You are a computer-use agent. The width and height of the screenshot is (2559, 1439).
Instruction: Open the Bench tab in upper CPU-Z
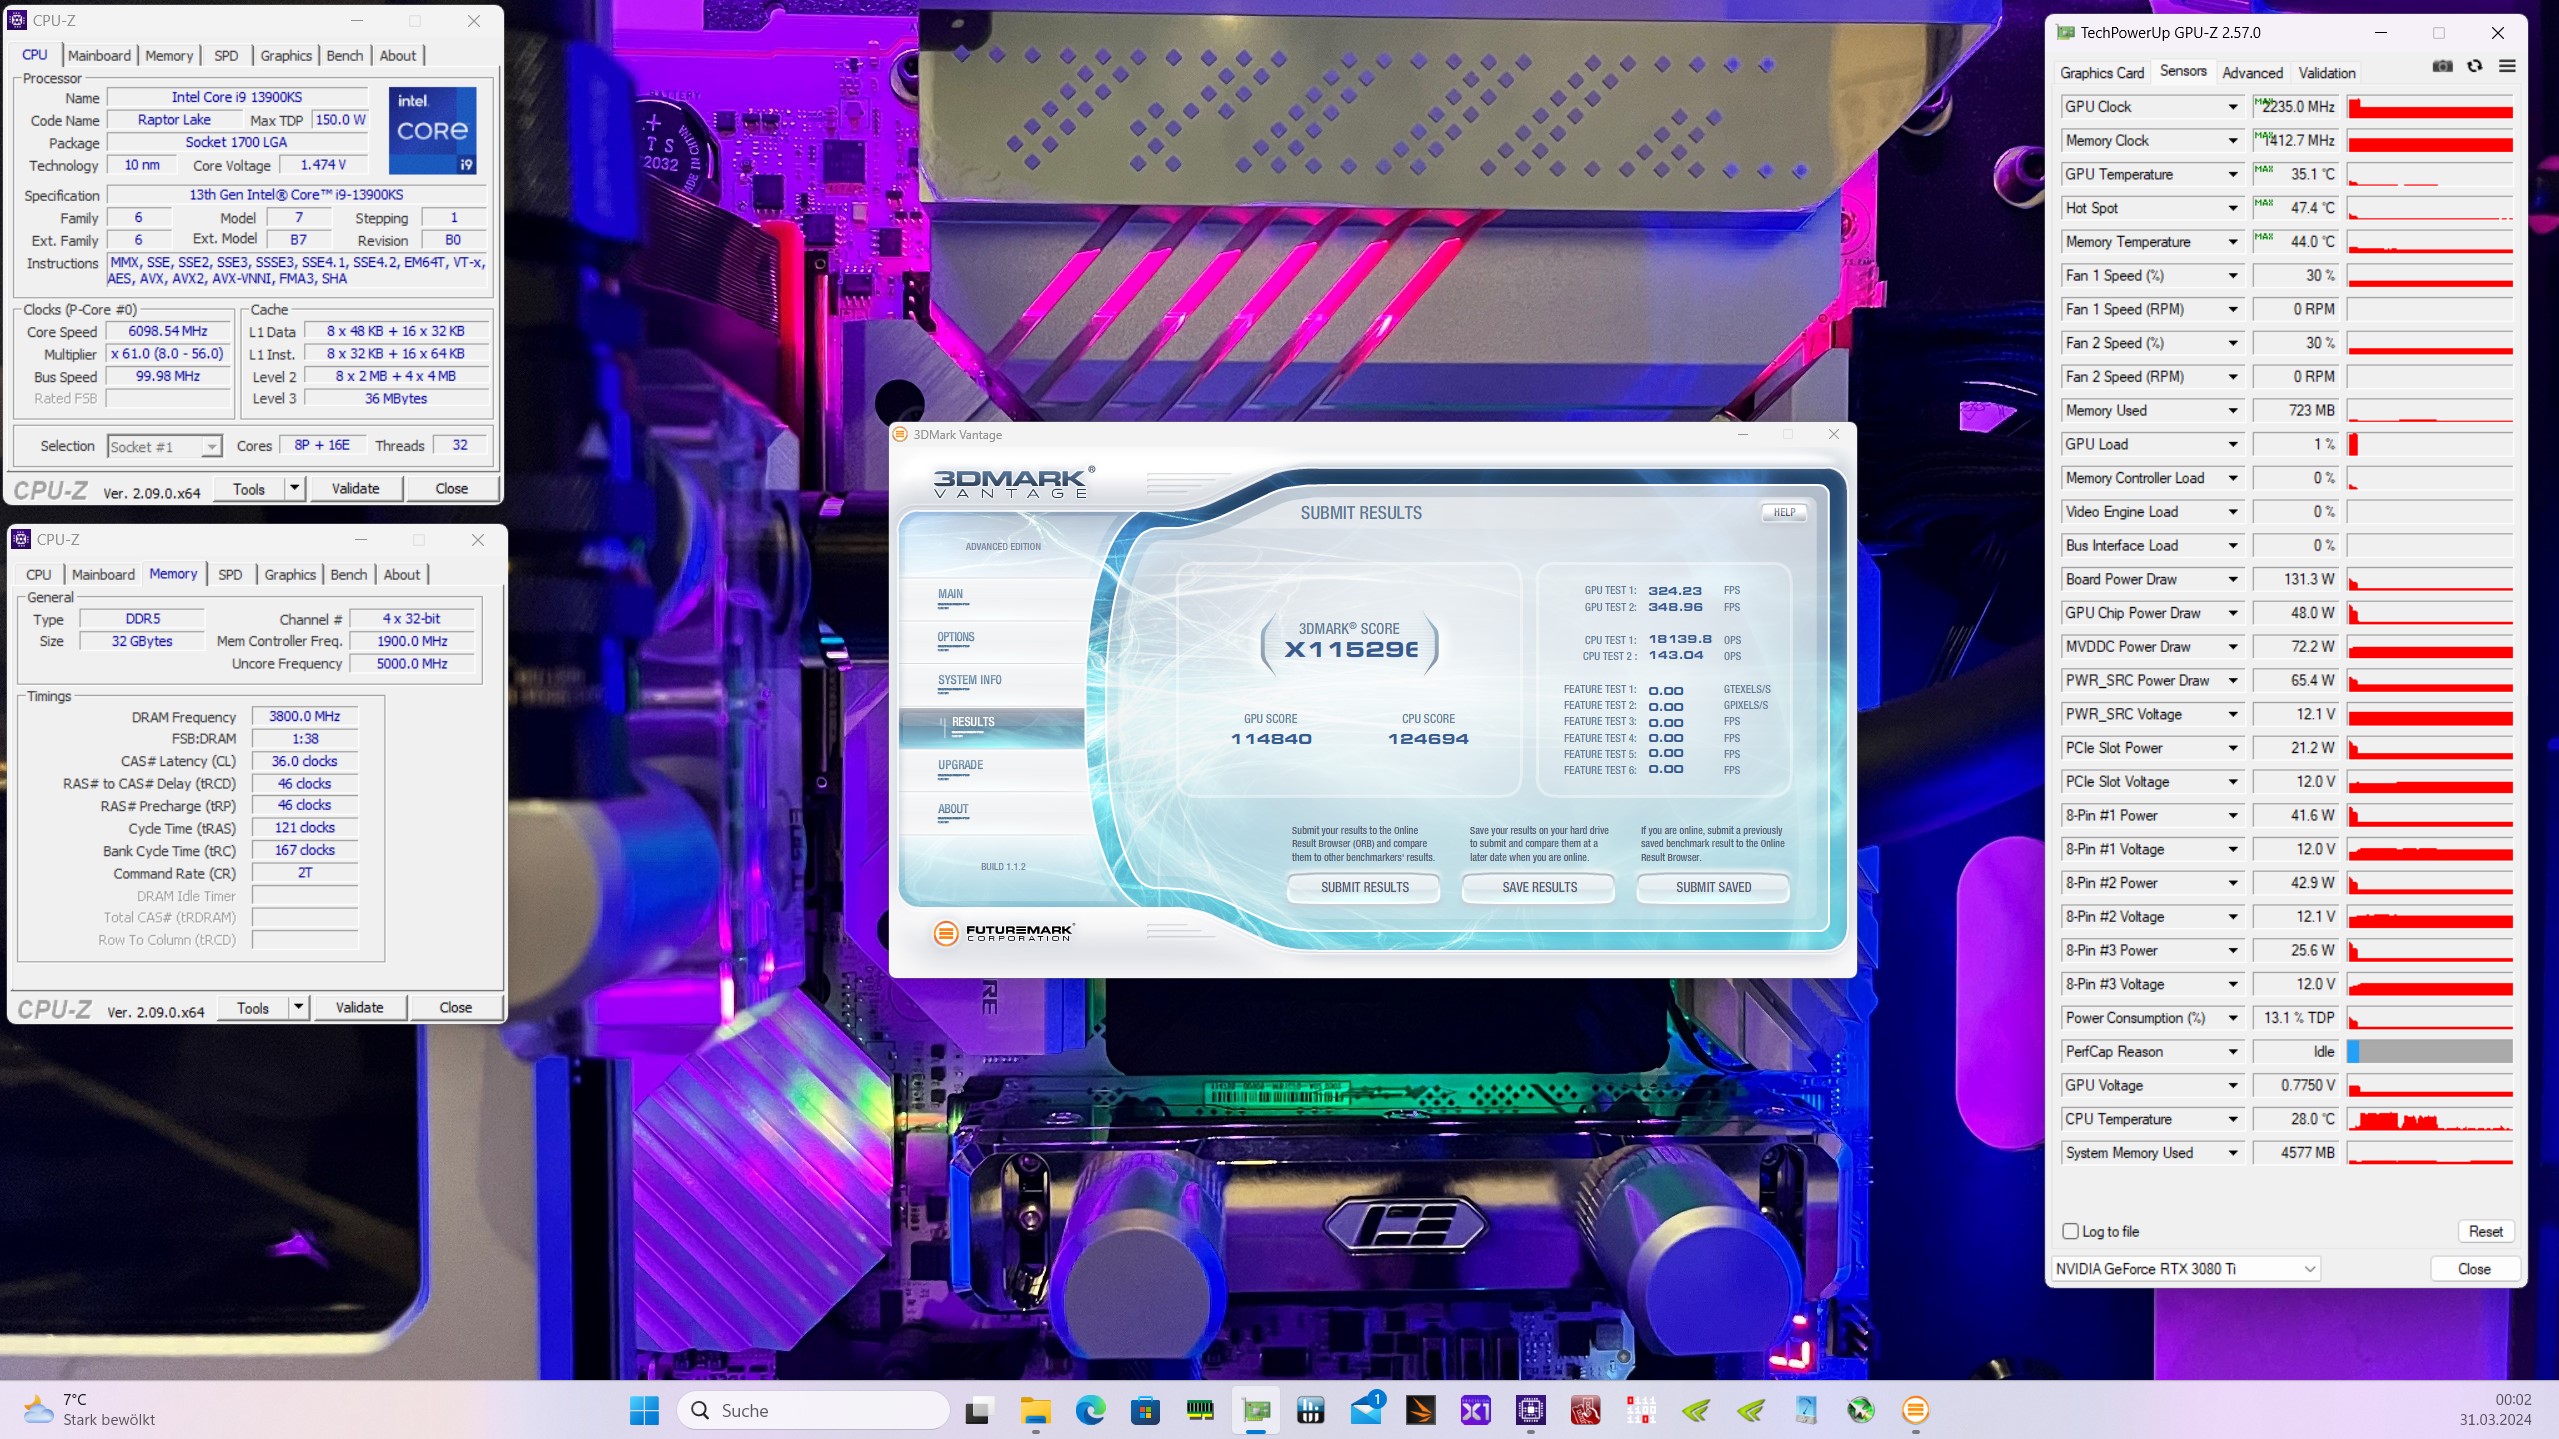click(345, 56)
